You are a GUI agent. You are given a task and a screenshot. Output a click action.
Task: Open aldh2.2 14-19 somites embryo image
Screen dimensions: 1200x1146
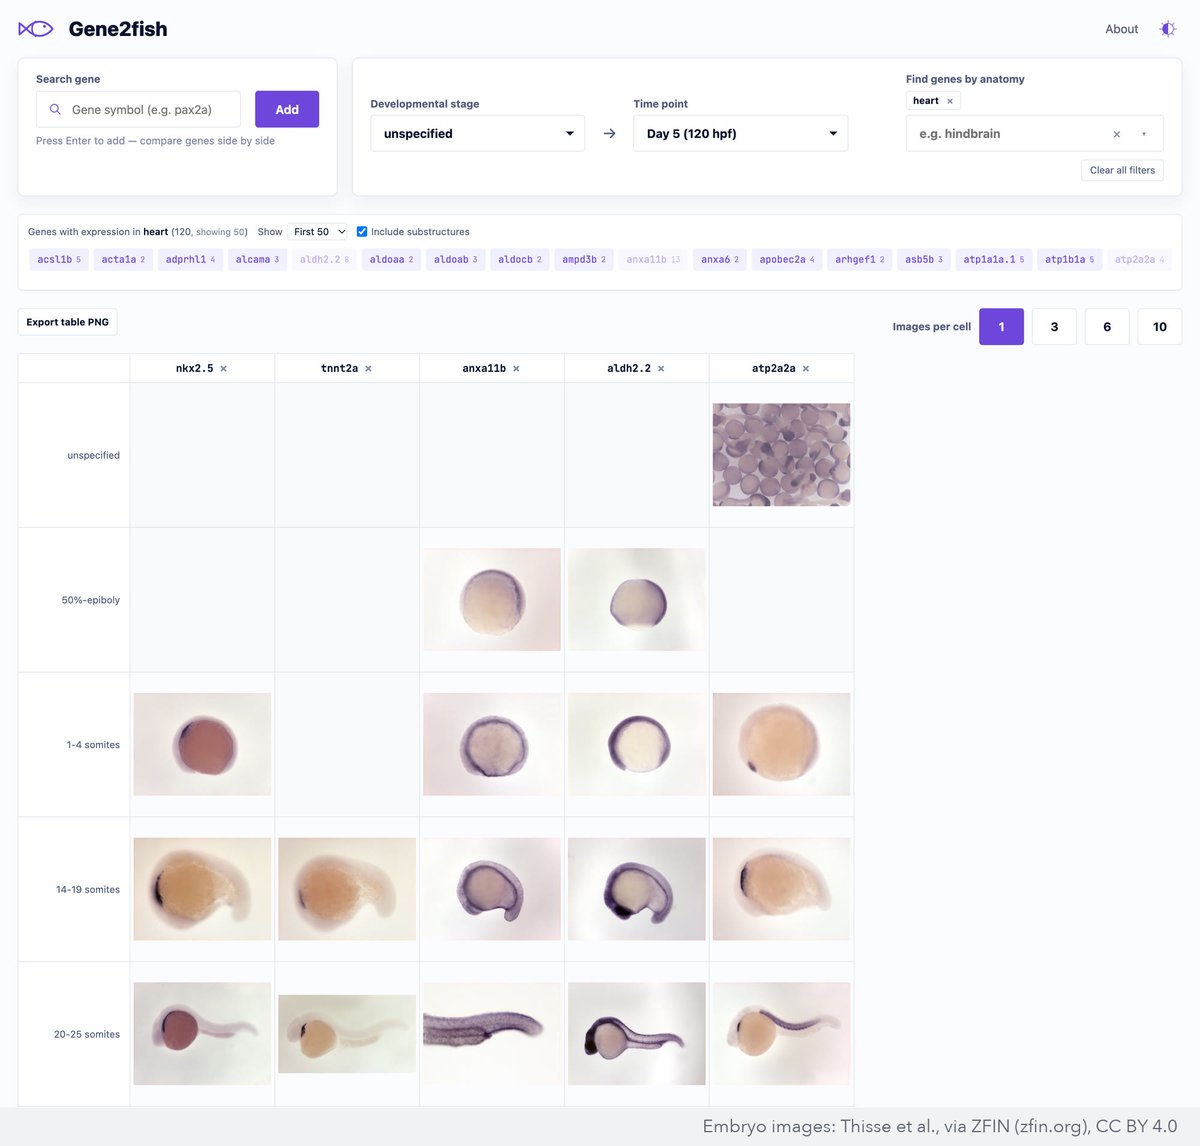click(x=637, y=889)
